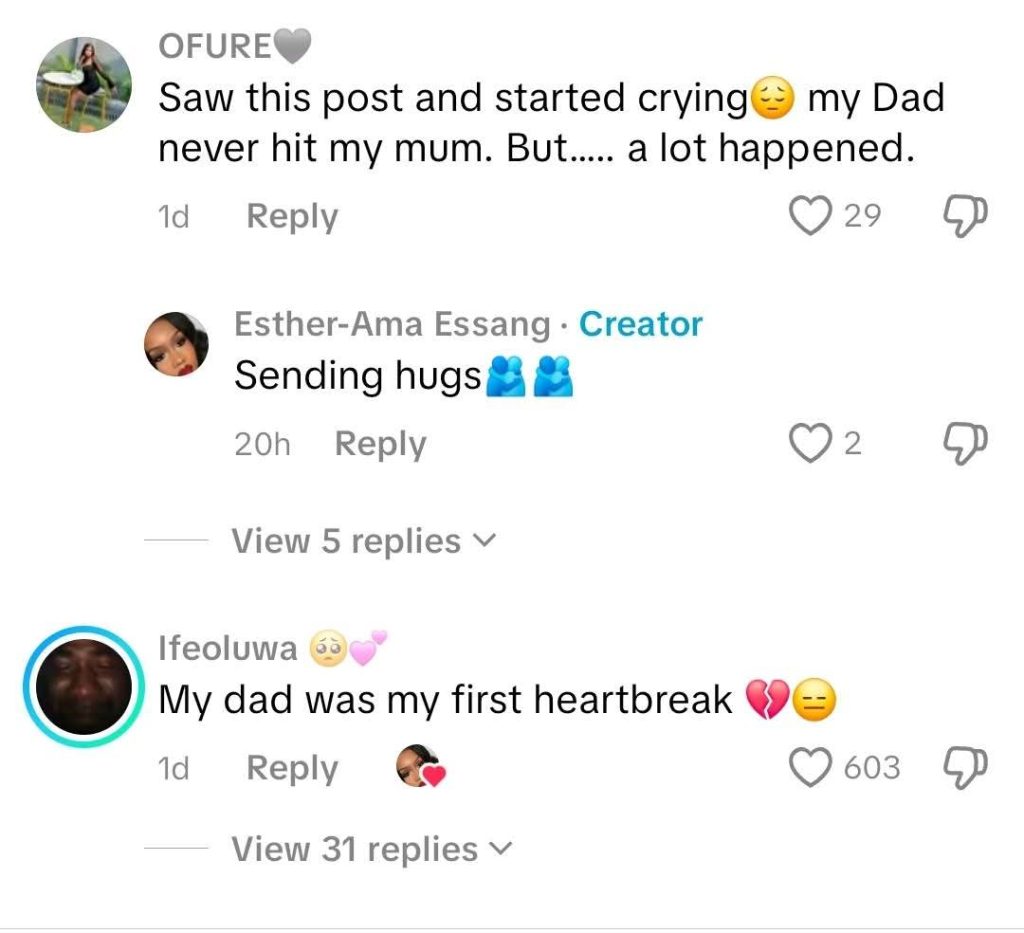Expand View 5 replies
Image resolution: width=1024 pixels, height=933 pixels.
click(346, 541)
